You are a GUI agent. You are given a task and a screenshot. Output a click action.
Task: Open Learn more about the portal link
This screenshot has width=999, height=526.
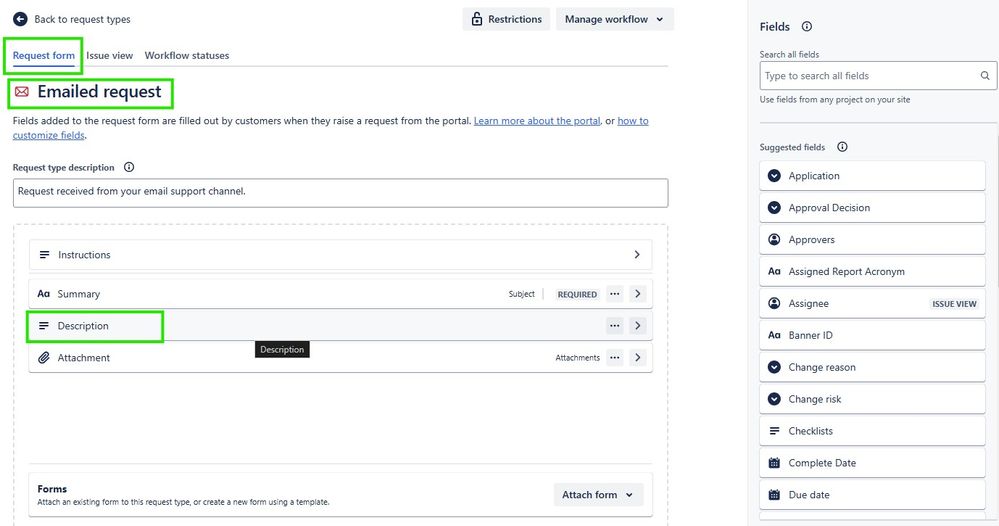537,121
